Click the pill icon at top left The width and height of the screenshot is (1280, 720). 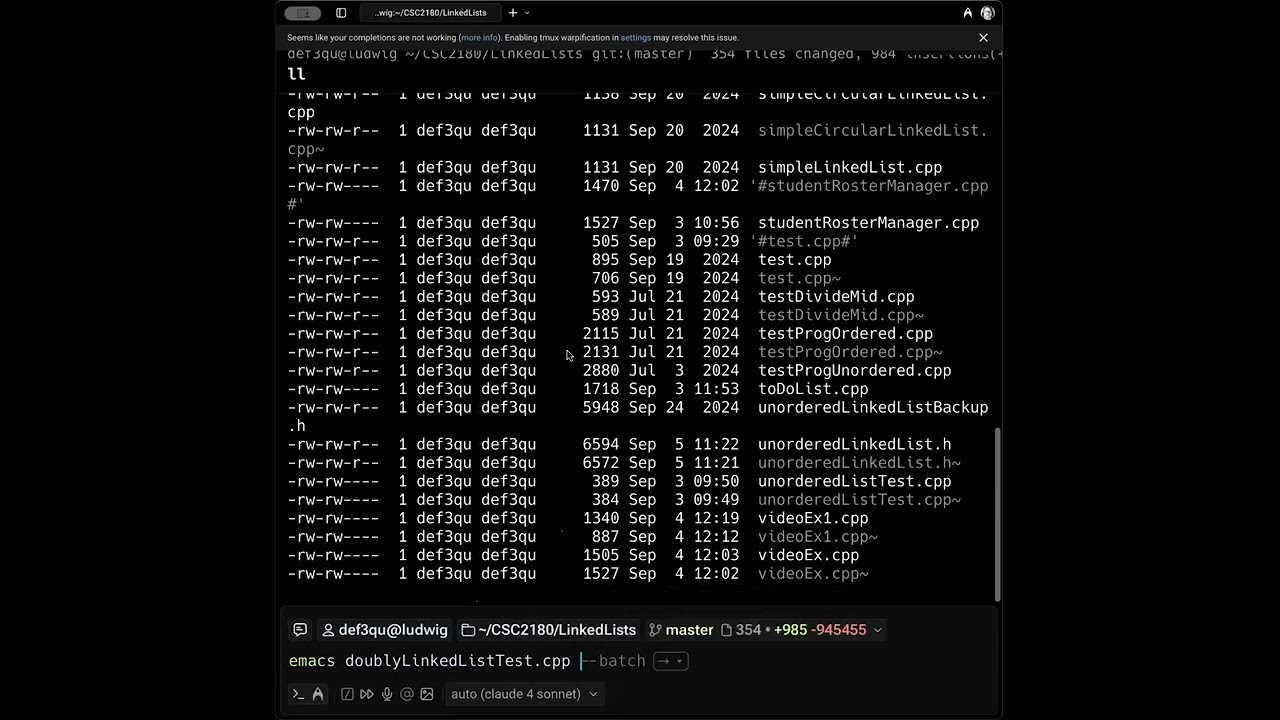coord(303,13)
